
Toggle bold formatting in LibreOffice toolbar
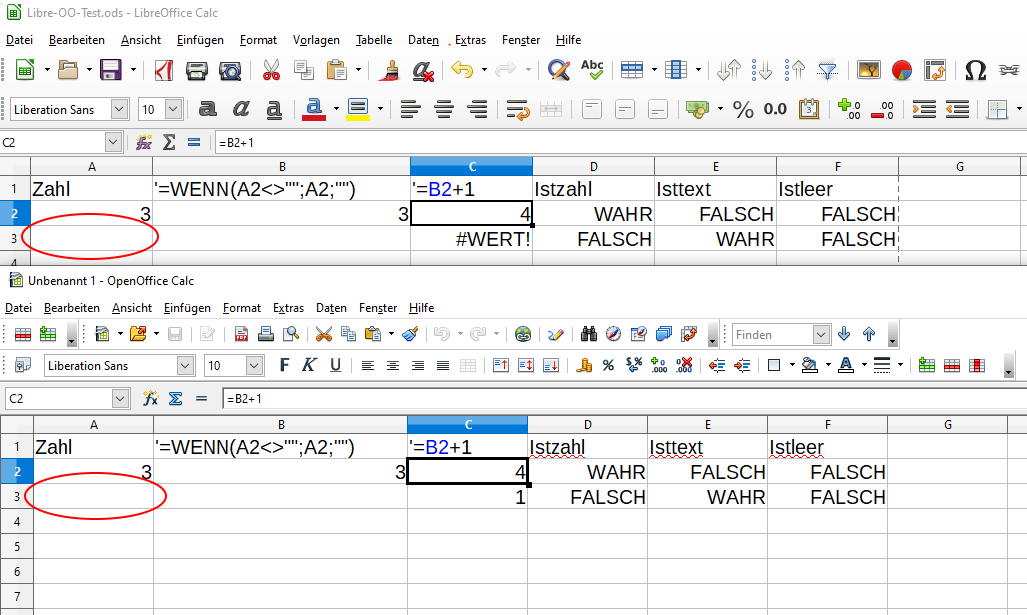point(208,109)
